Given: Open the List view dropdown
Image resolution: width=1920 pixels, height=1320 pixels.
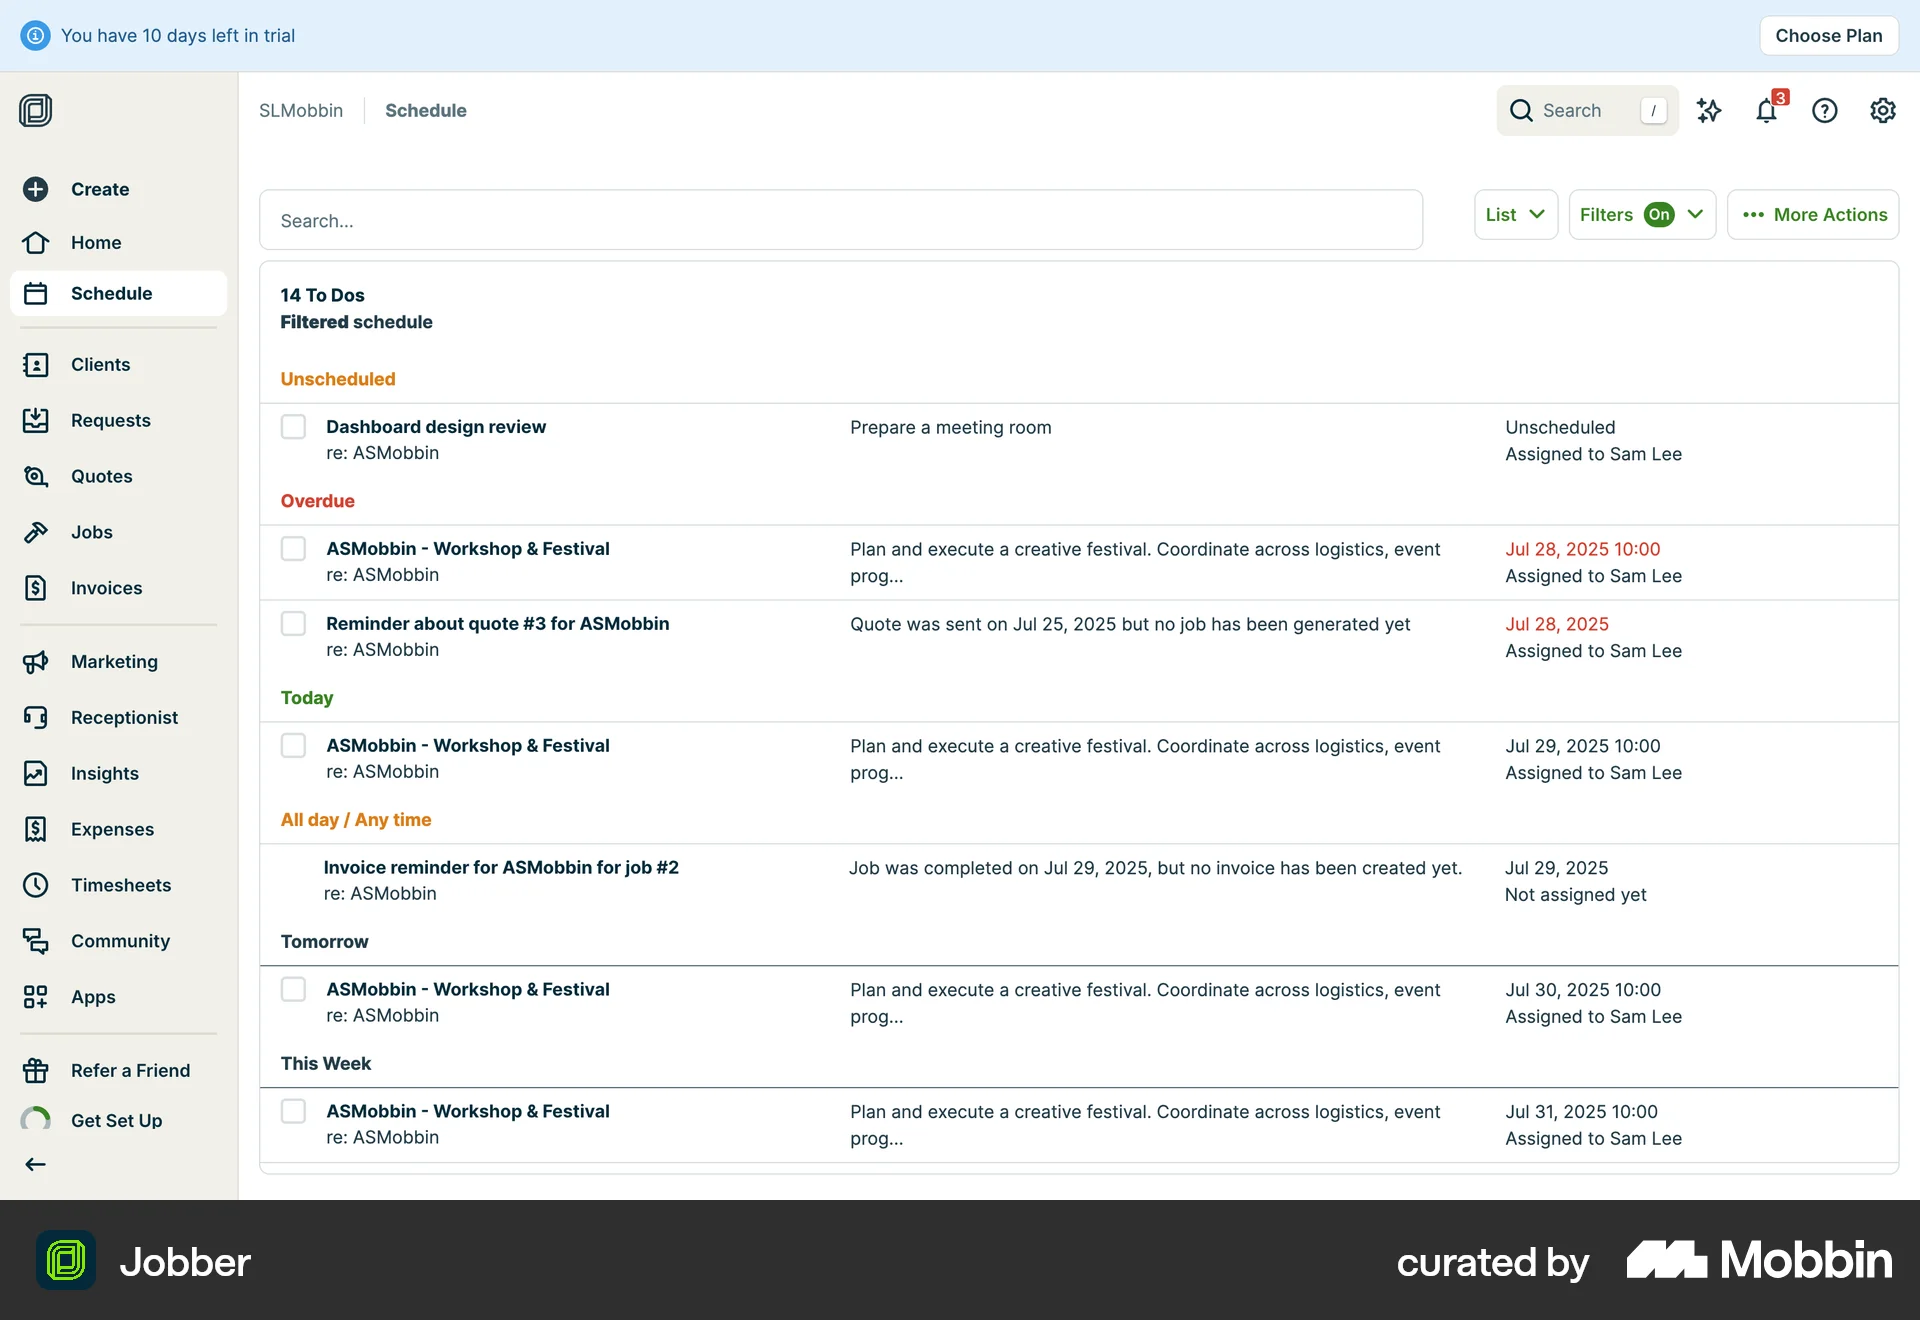Looking at the screenshot, I should click(1515, 214).
